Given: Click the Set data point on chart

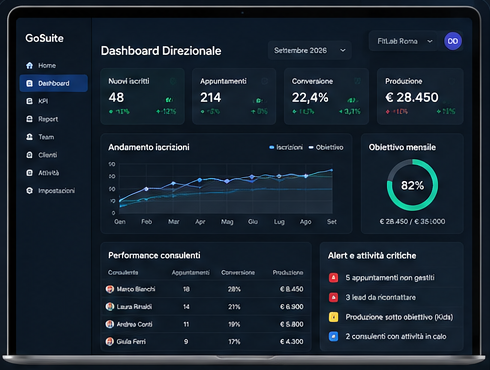Looking at the screenshot, I should (x=332, y=170).
